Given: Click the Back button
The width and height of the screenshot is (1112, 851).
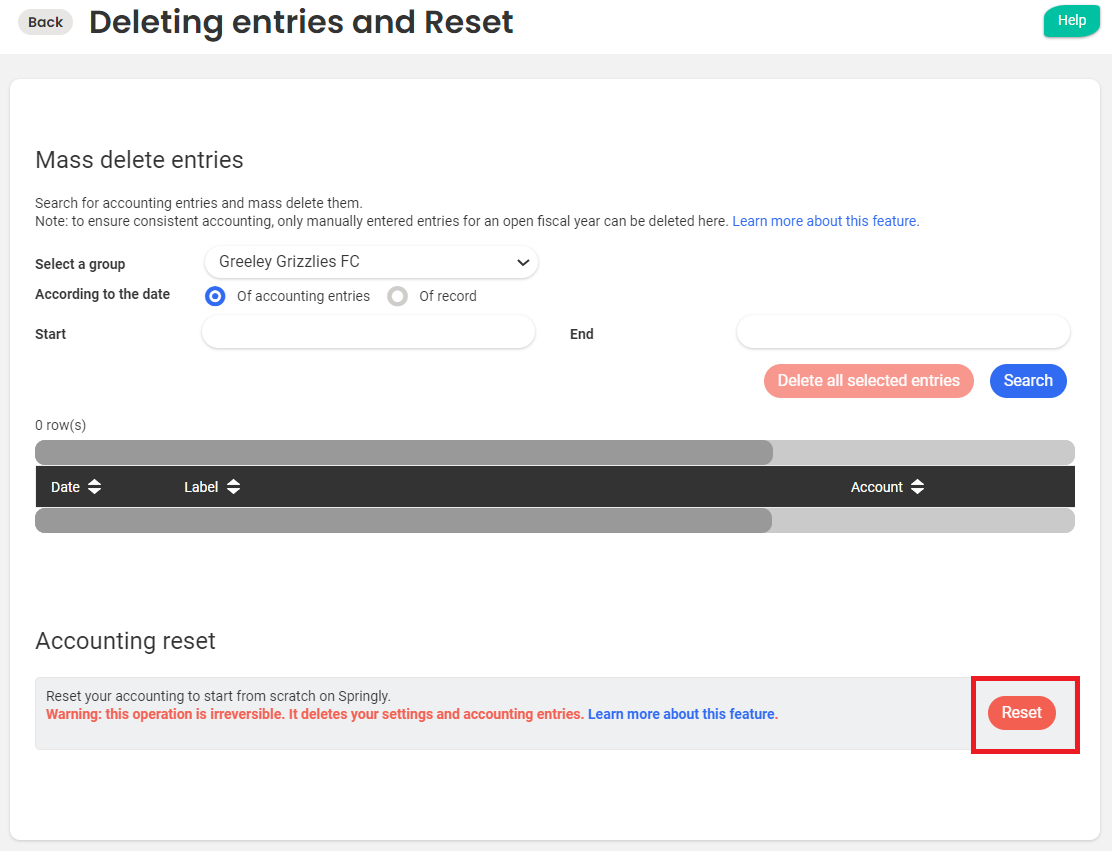Looking at the screenshot, I should tap(45, 22).
